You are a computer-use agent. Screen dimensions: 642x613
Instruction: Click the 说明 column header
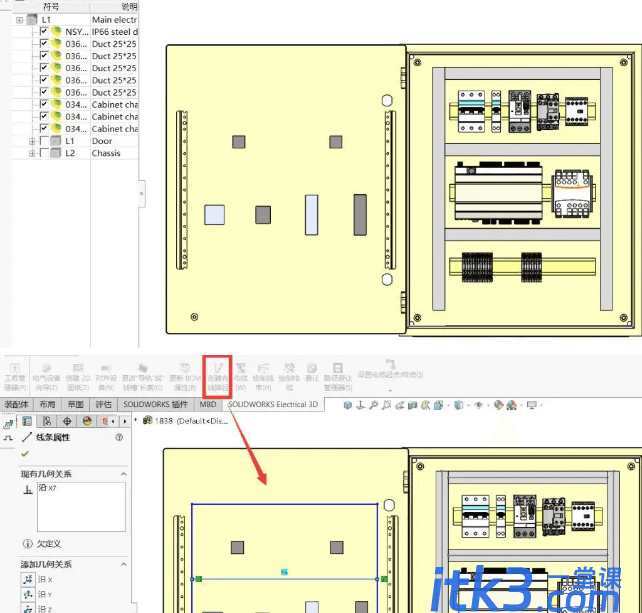[115, 7]
